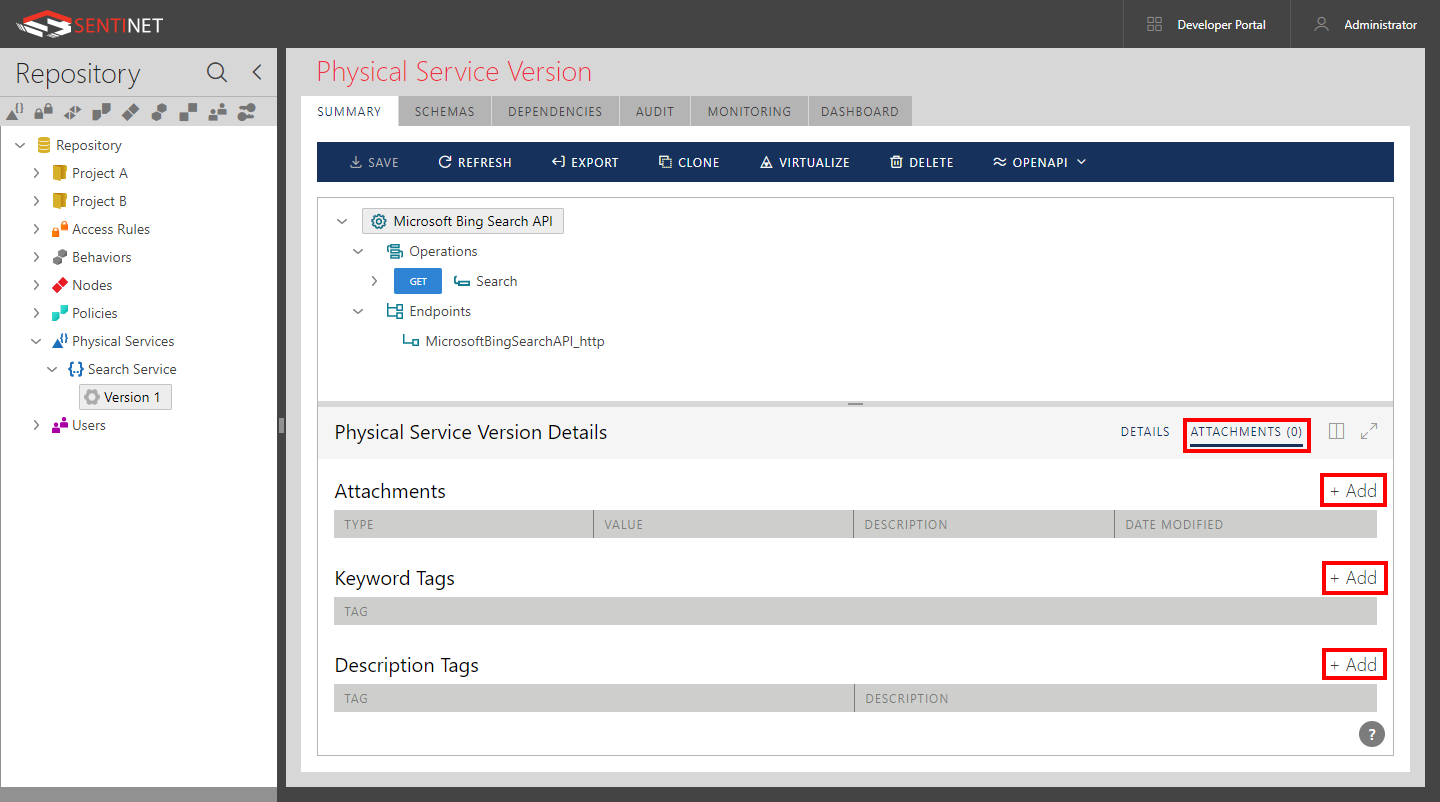
Task: Click the Project A folder icon
Action: click(59, 173)
